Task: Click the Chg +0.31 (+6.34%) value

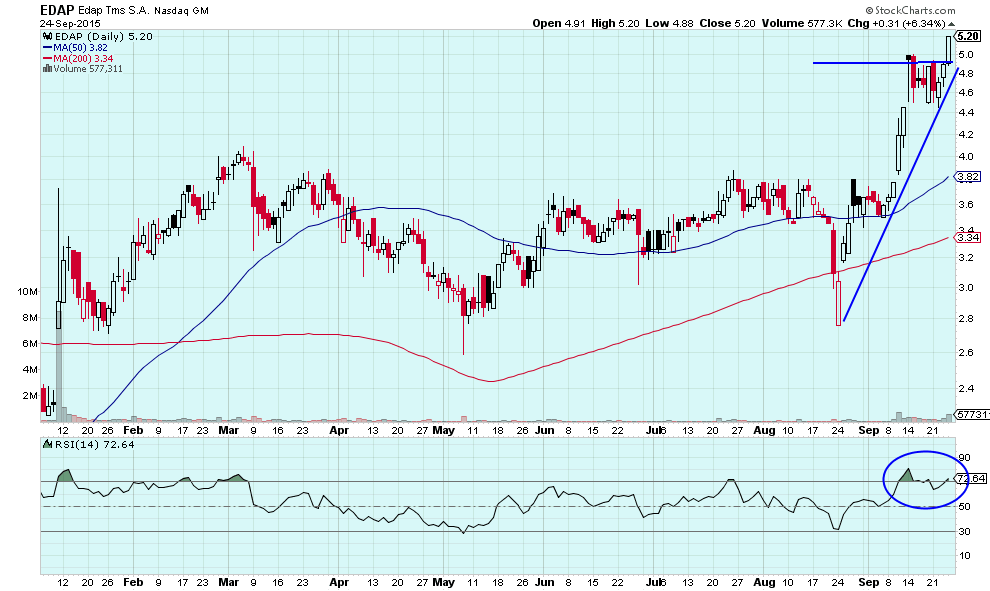Action: [896, 23]
